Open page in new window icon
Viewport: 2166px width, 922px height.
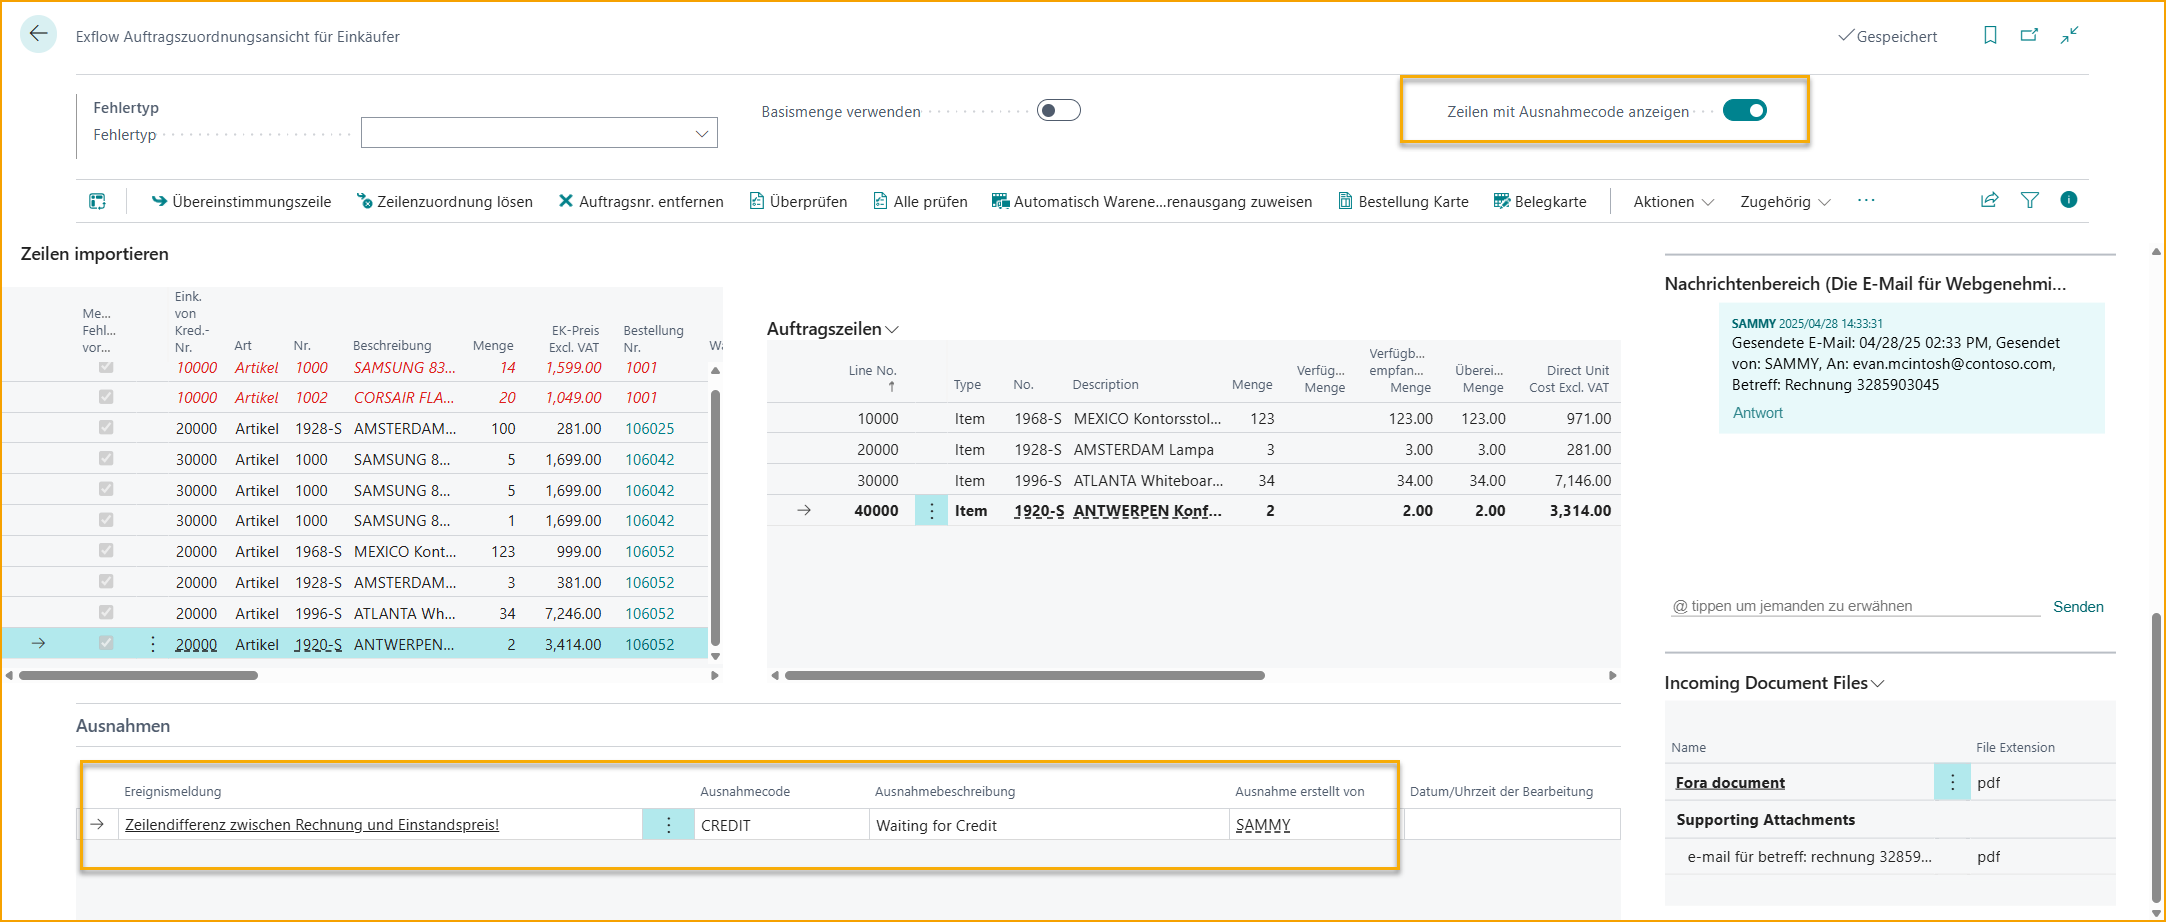point(2029,35)
